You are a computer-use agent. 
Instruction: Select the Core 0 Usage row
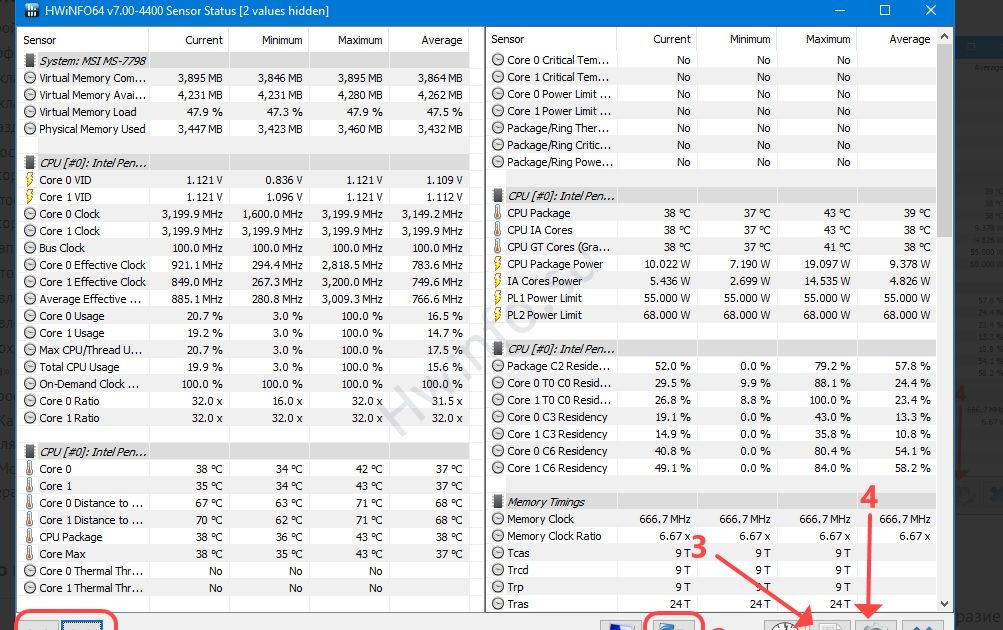coord(246,316)
